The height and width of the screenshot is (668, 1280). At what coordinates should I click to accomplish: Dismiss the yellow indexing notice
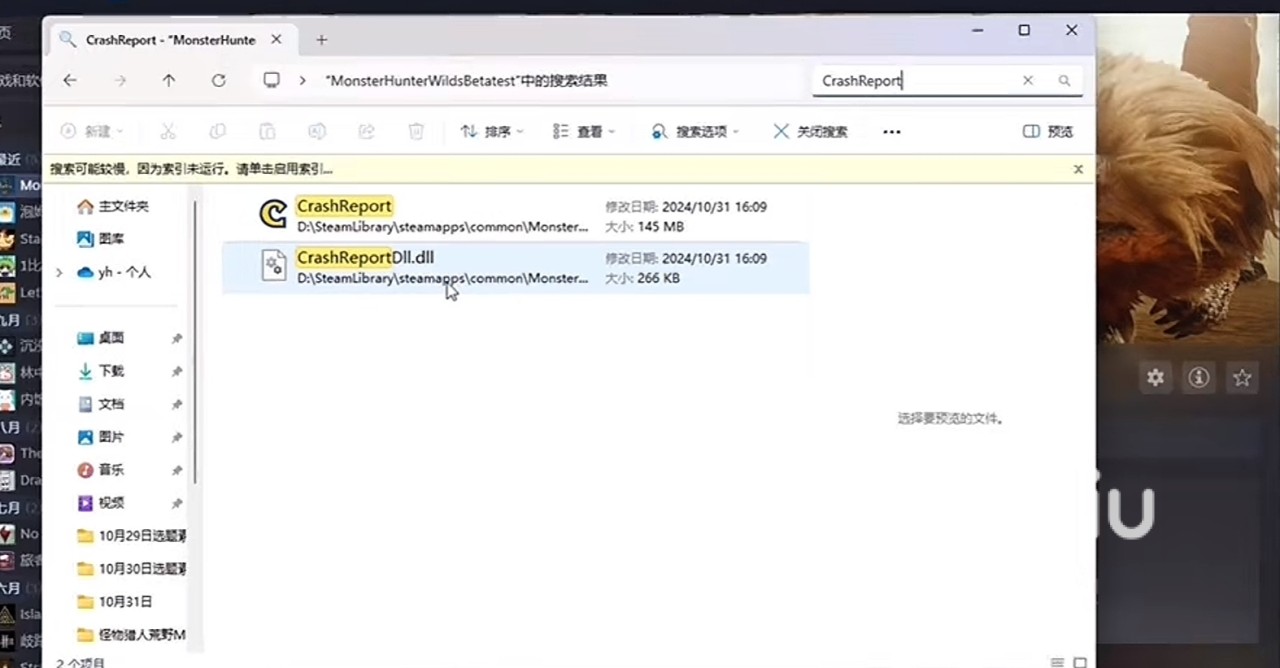point(1078,169)
